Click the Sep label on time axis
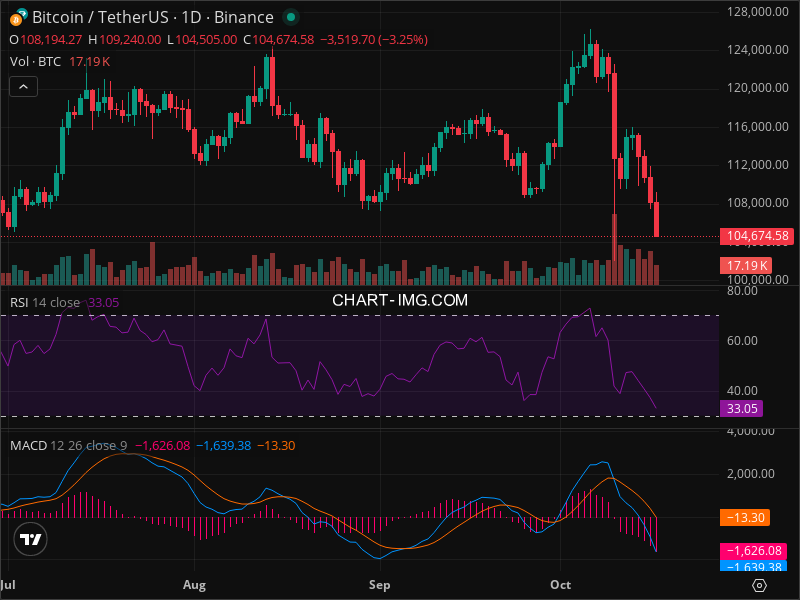This screenshot has height=600, width=800. click(x=379, y=584)
